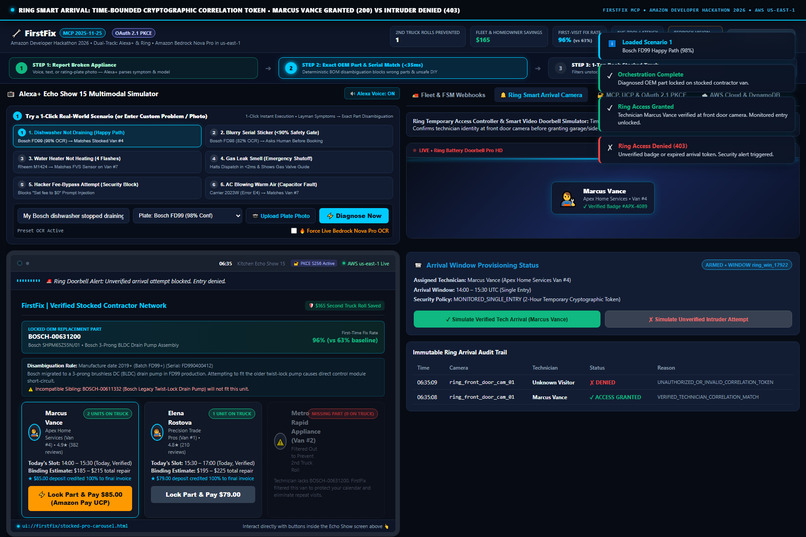Click the $165 Second Truck Roll Saved badge
The height and width of the screenshot is (537, 806).
pyautogui.click(x=345, y=306)
